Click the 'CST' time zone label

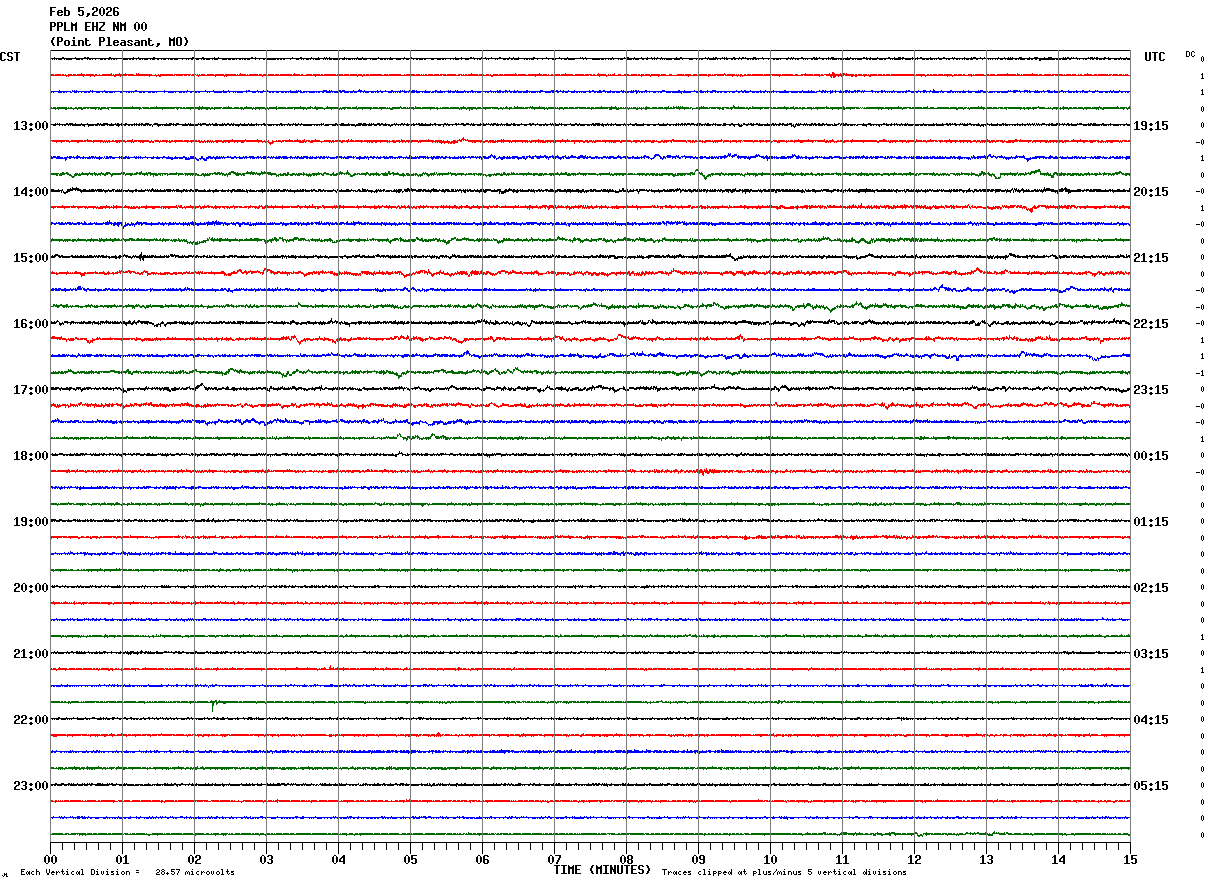tap(10, 57)
